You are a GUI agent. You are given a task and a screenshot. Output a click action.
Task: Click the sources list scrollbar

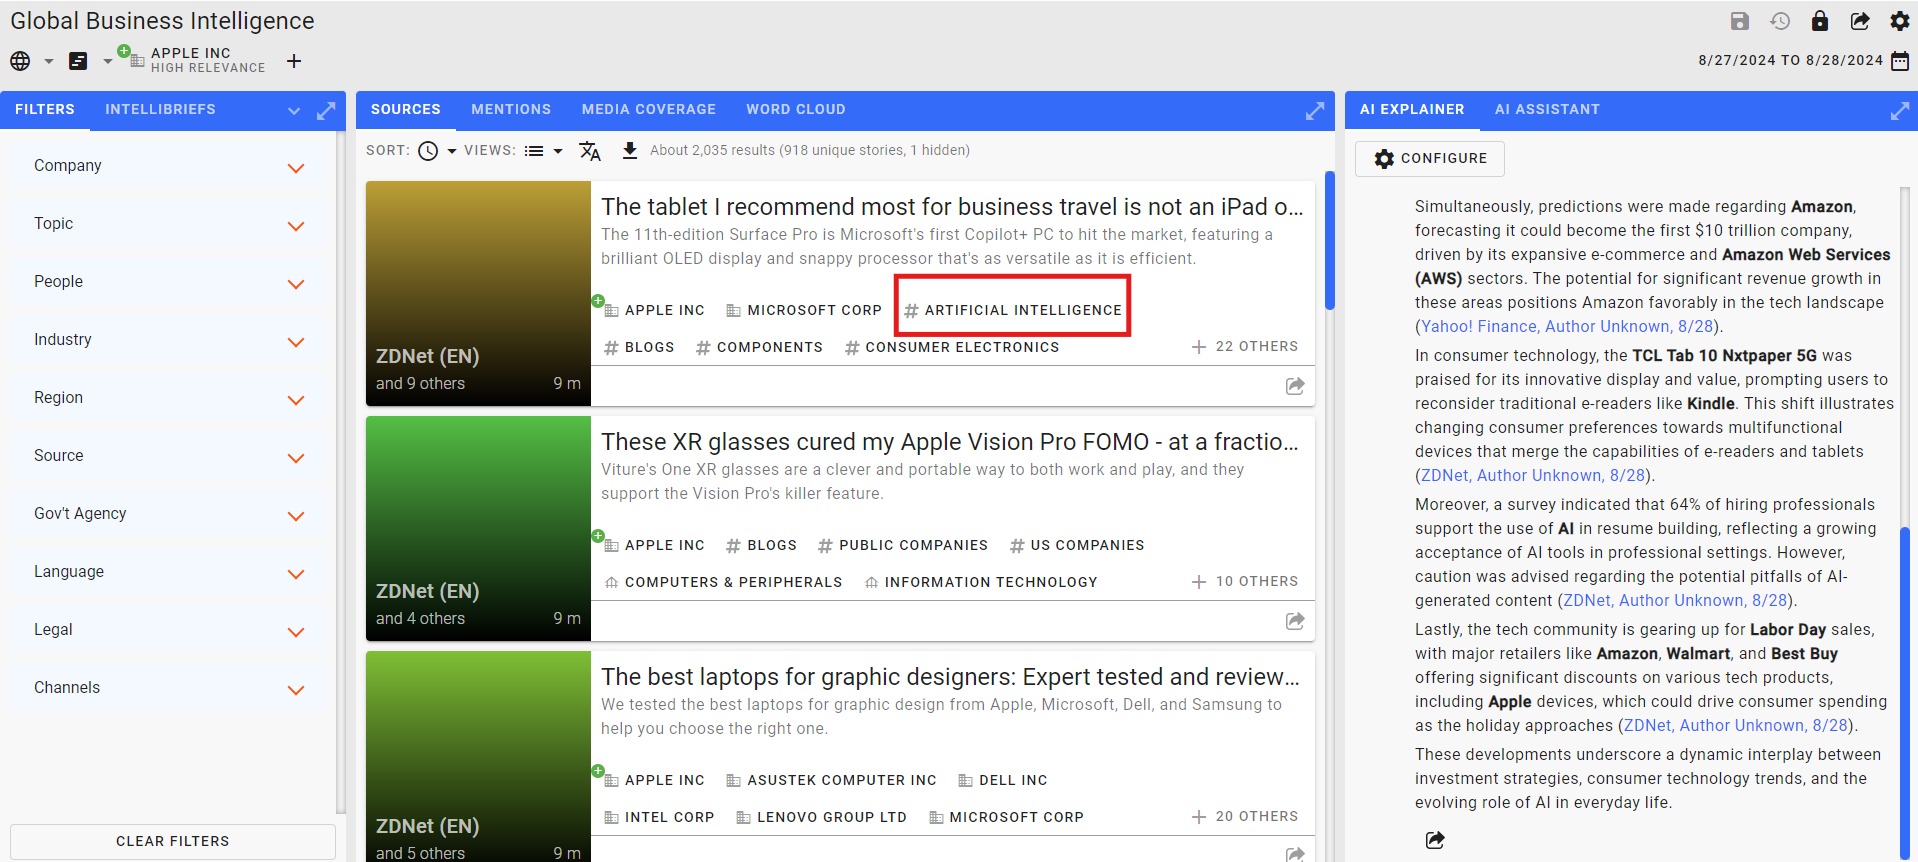[1330, 241]
